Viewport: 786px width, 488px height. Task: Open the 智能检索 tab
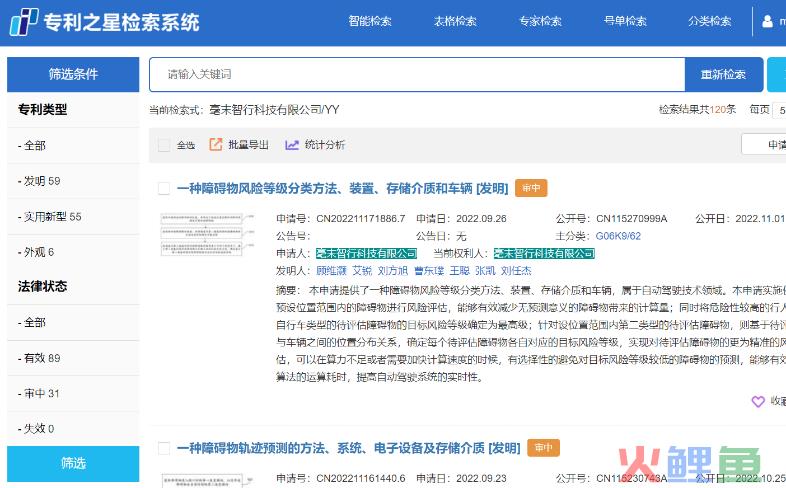click(x=370, y=21)
